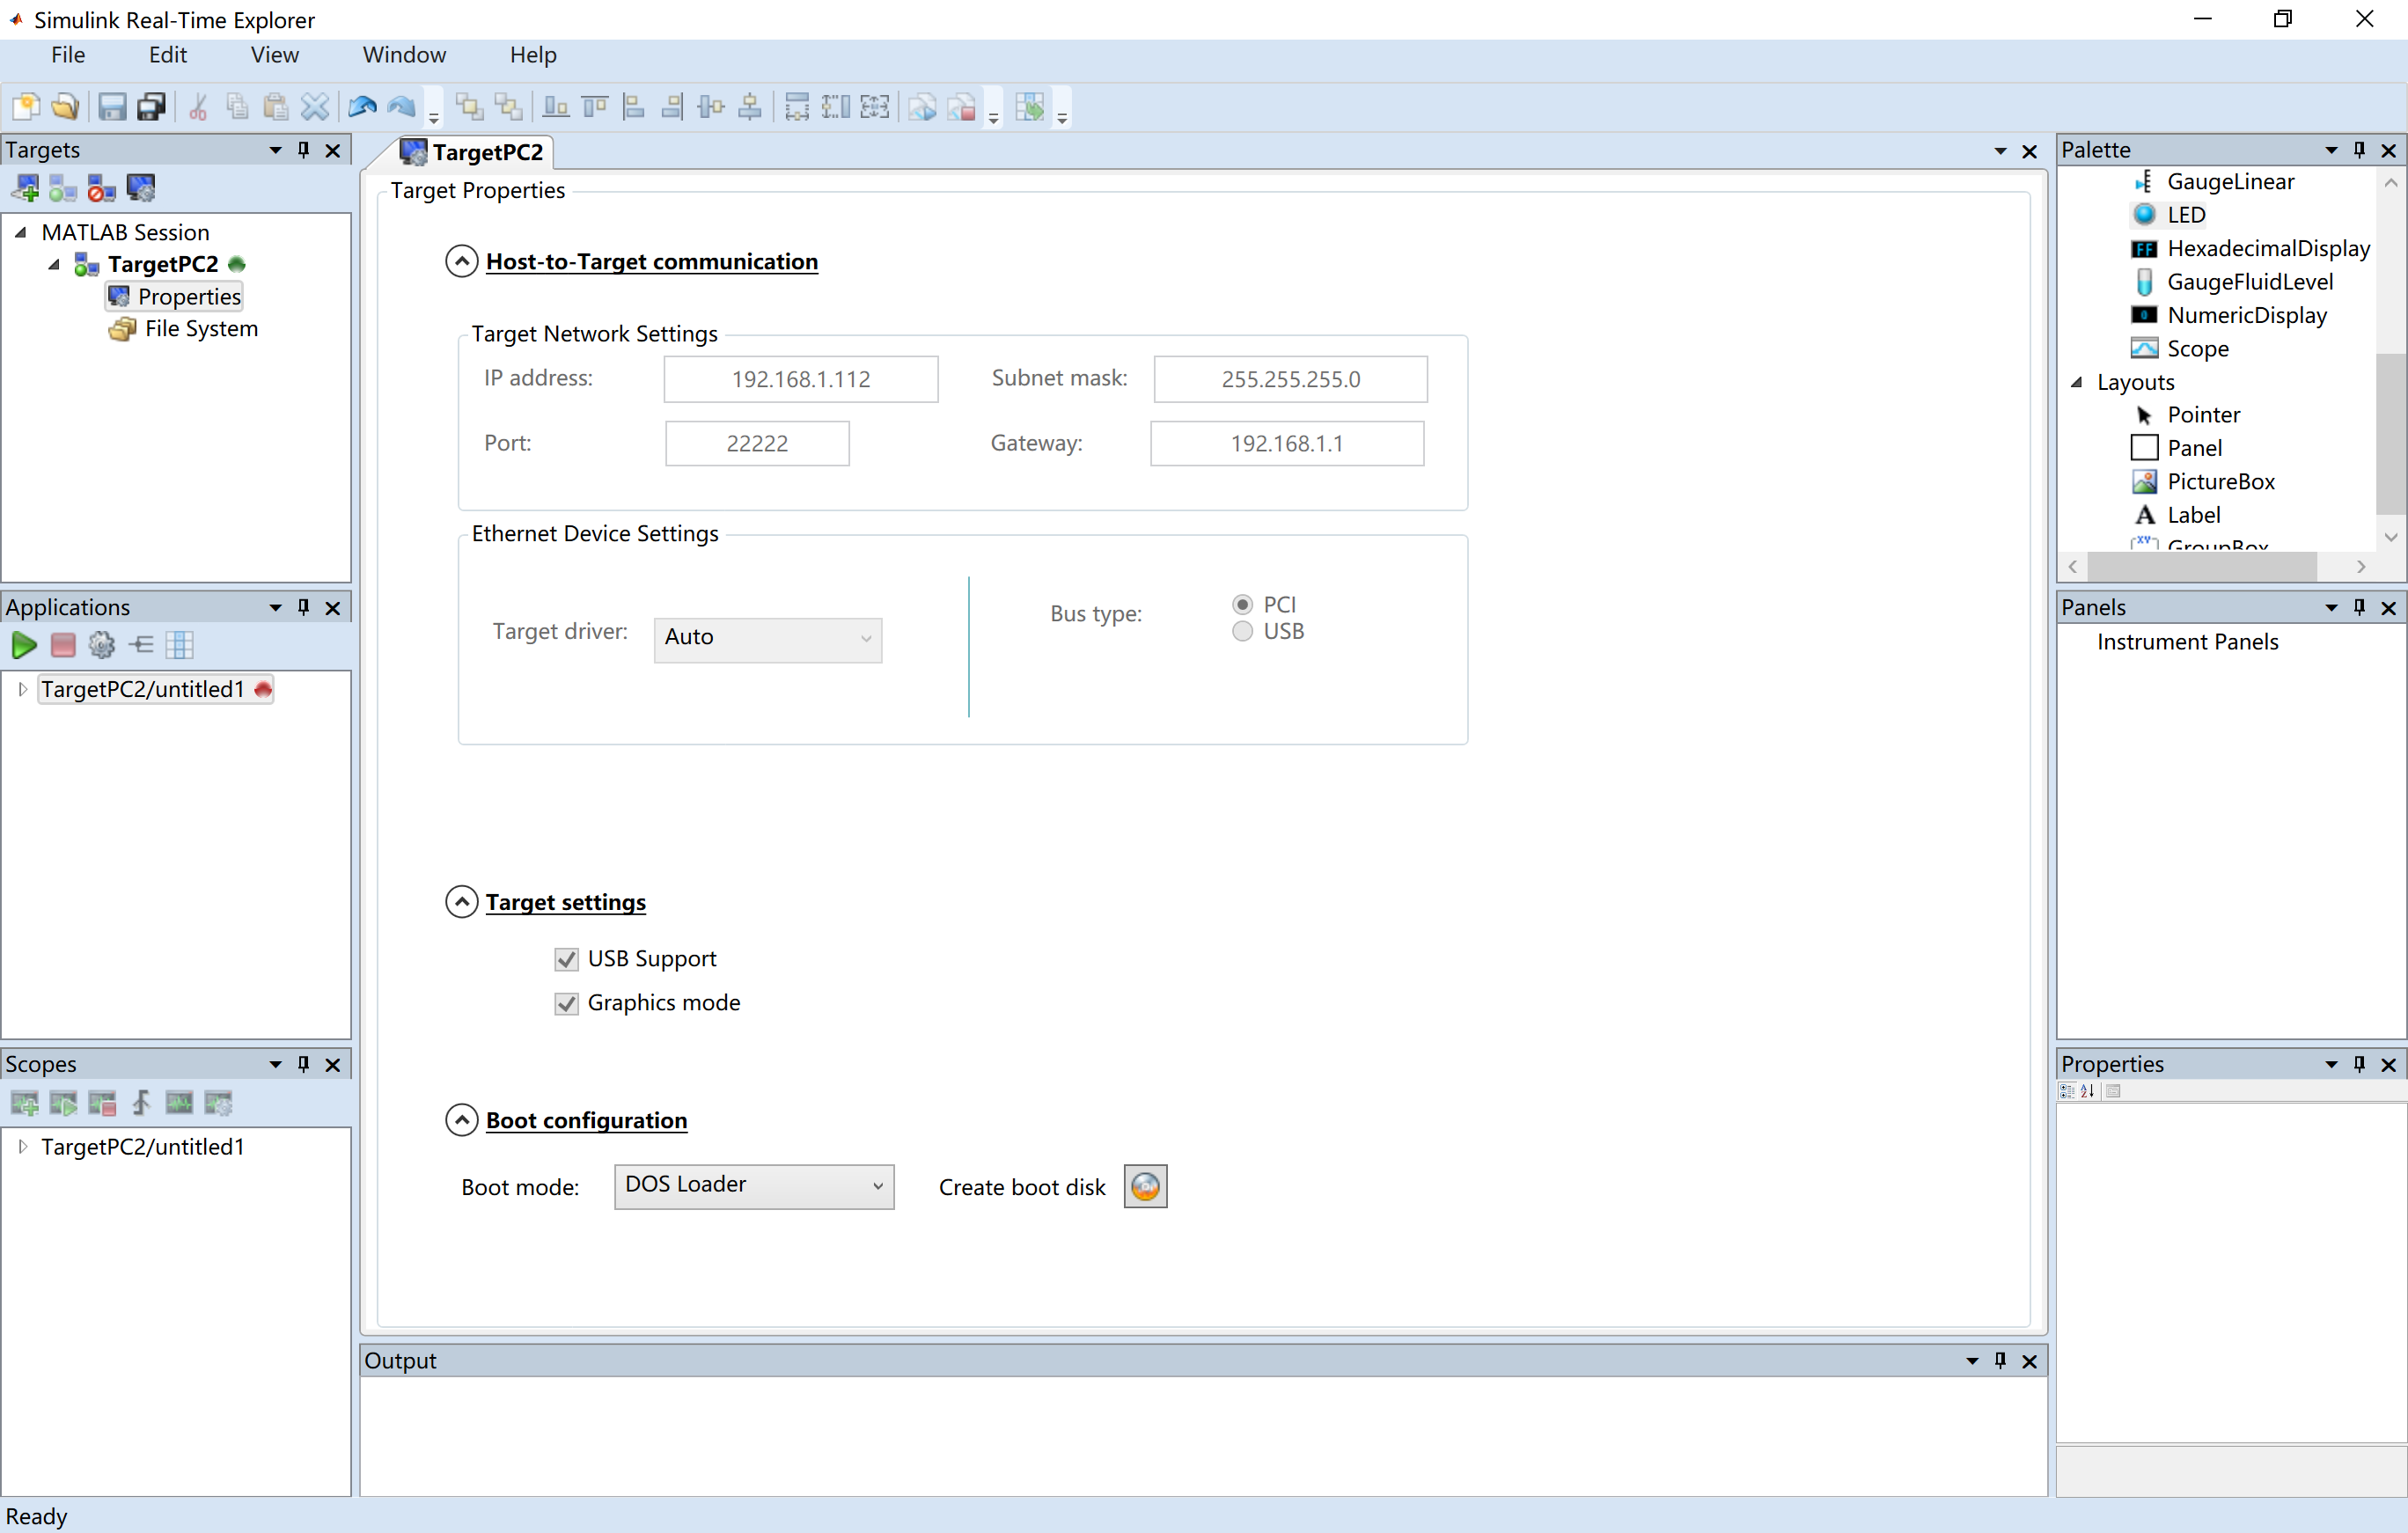The height and width of the screenshot is (1533, 2408).
Task: Uncheck Graphics mode under Target settings
Action: (x=566, y=1003)
